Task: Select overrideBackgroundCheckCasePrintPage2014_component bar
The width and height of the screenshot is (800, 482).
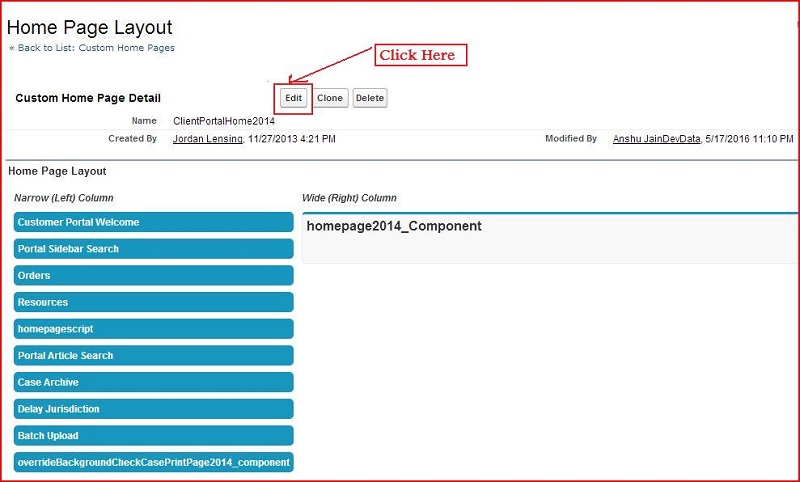Action: (x=154, y=462)
